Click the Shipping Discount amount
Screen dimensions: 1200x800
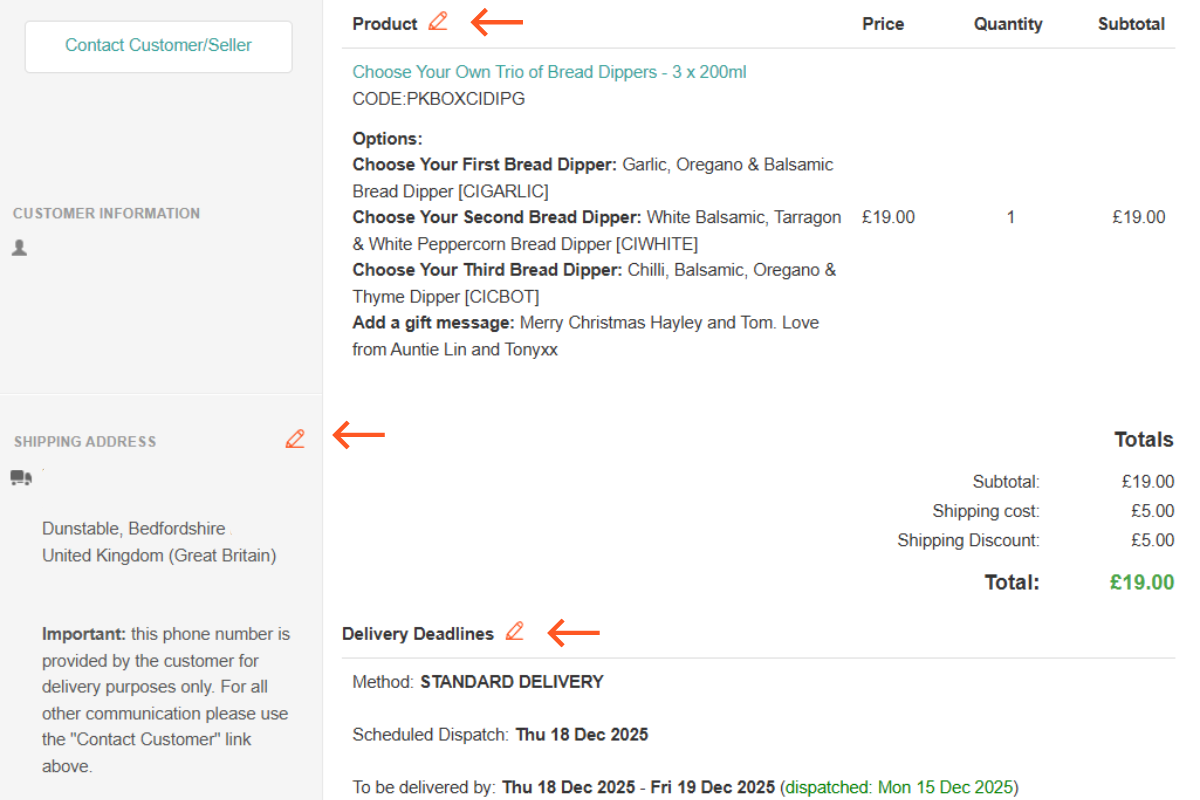click(x=1152, y=540)
